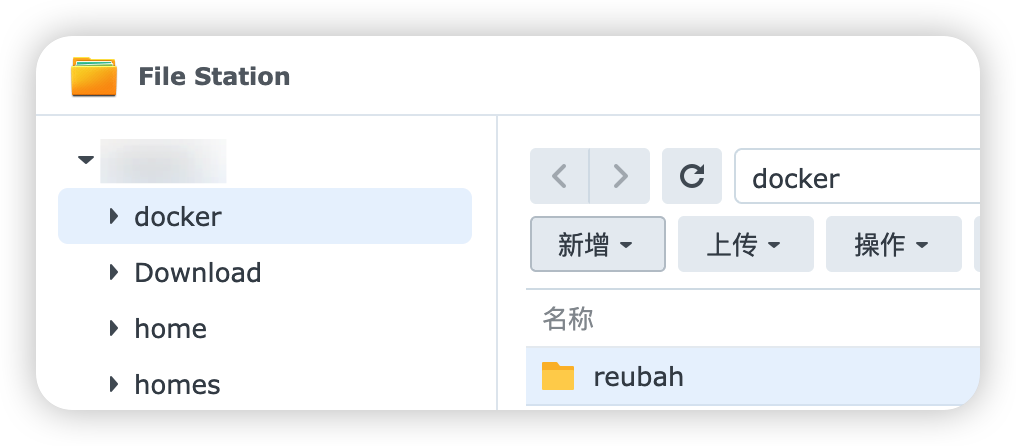Select docker in the folder tree
The height and width of the screenshot is (446, 1016).
(x=178, y=216)
